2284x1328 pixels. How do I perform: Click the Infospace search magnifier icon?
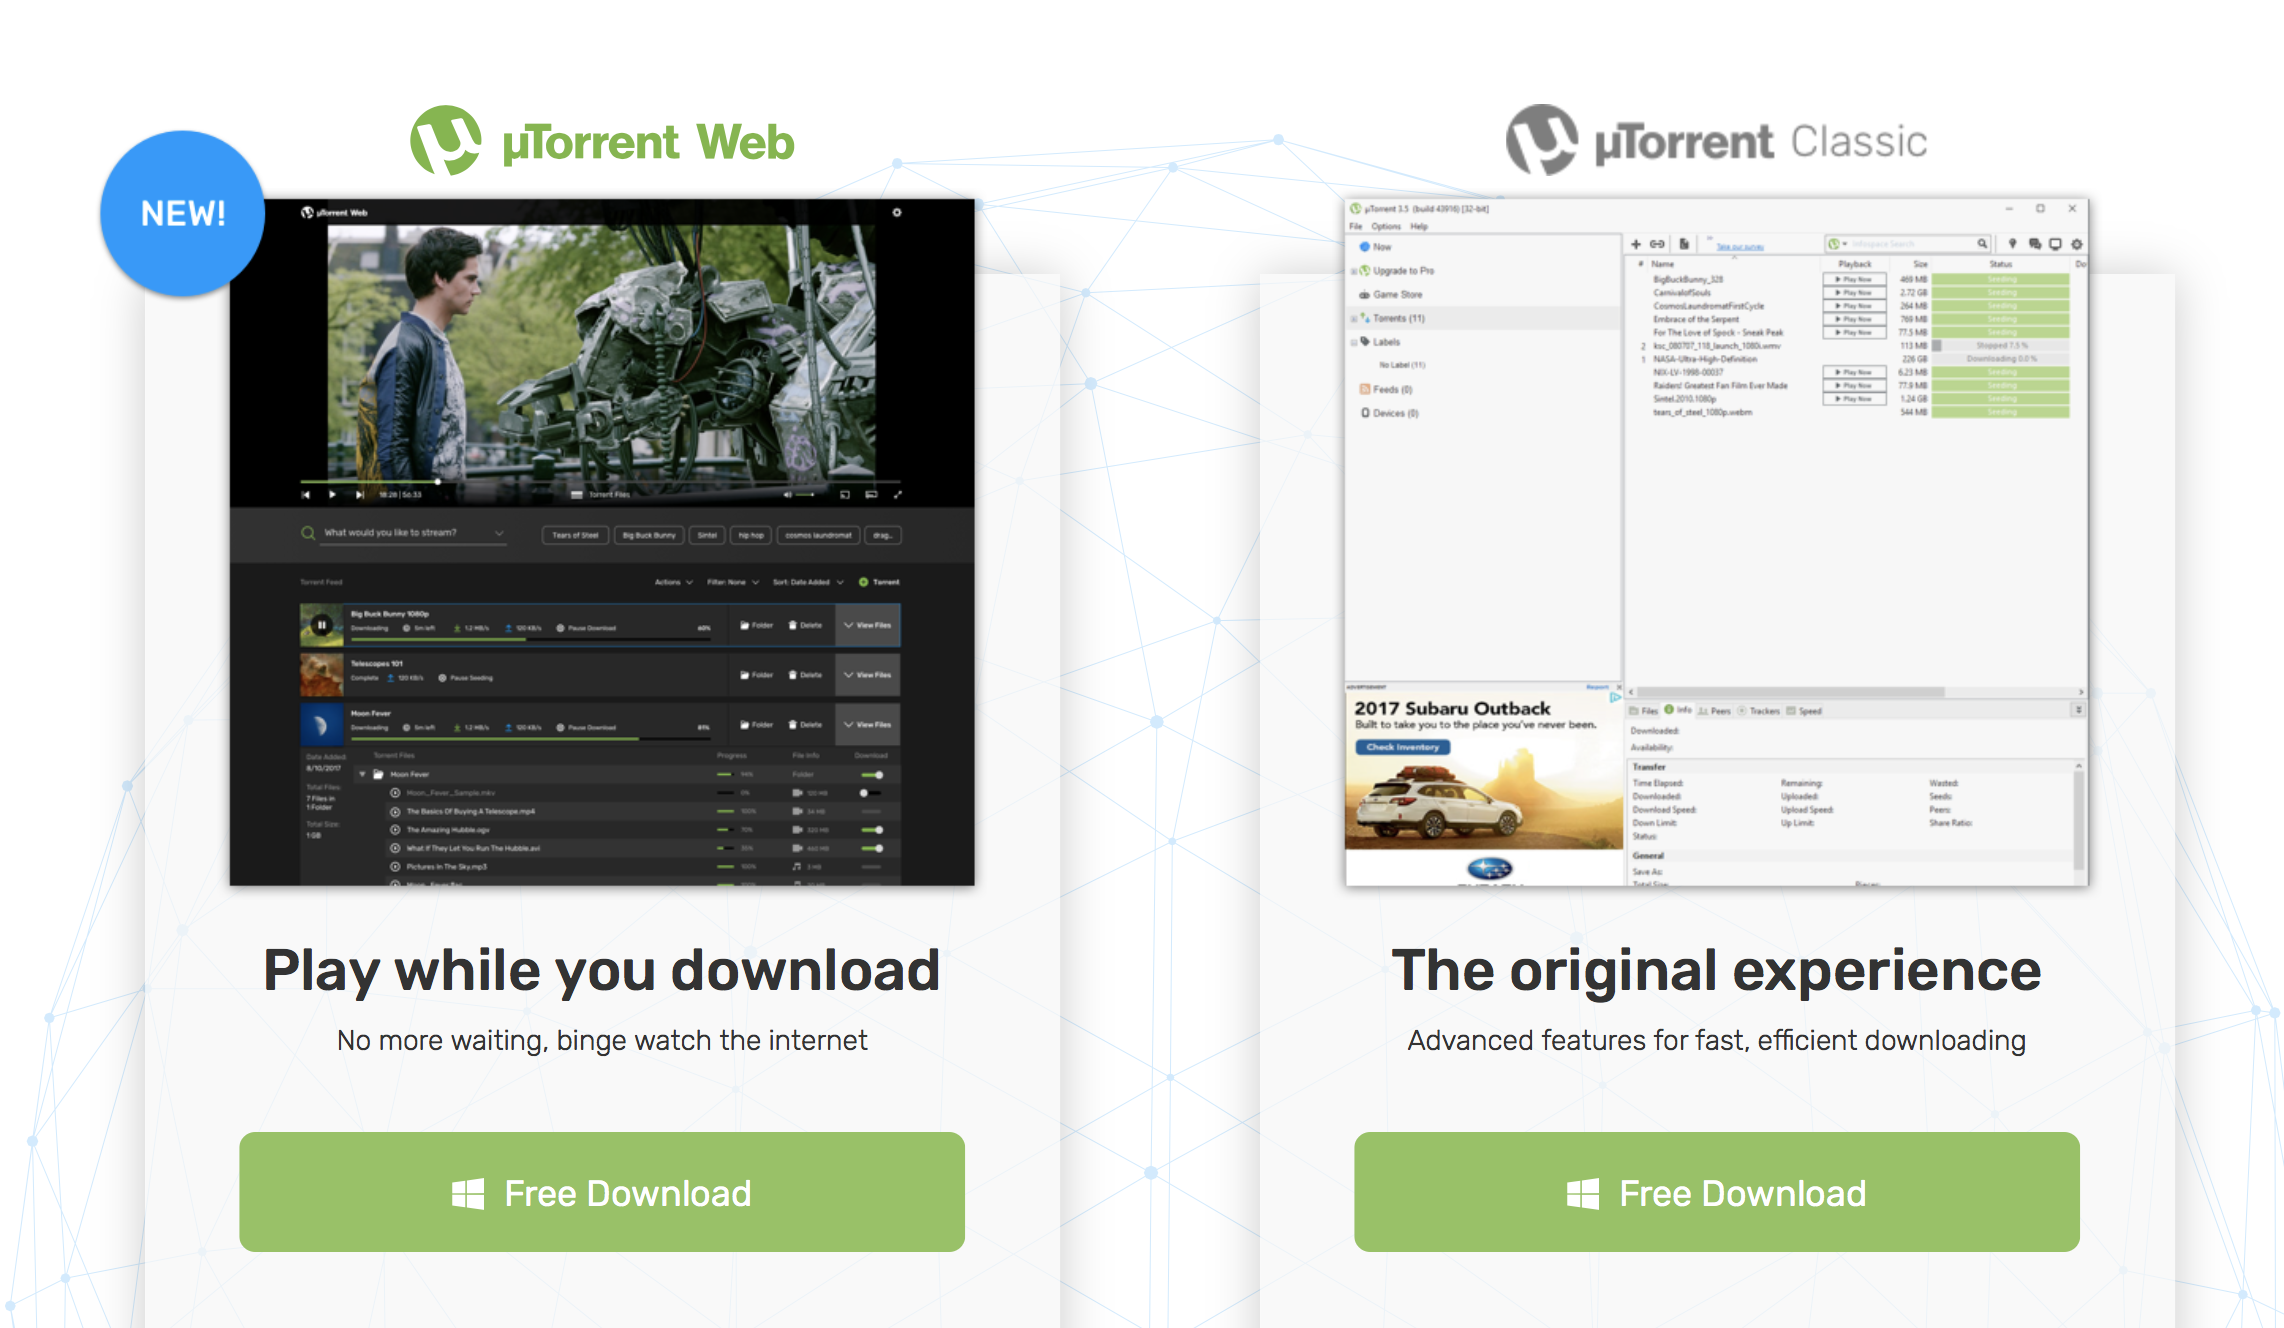[1981, 244]
